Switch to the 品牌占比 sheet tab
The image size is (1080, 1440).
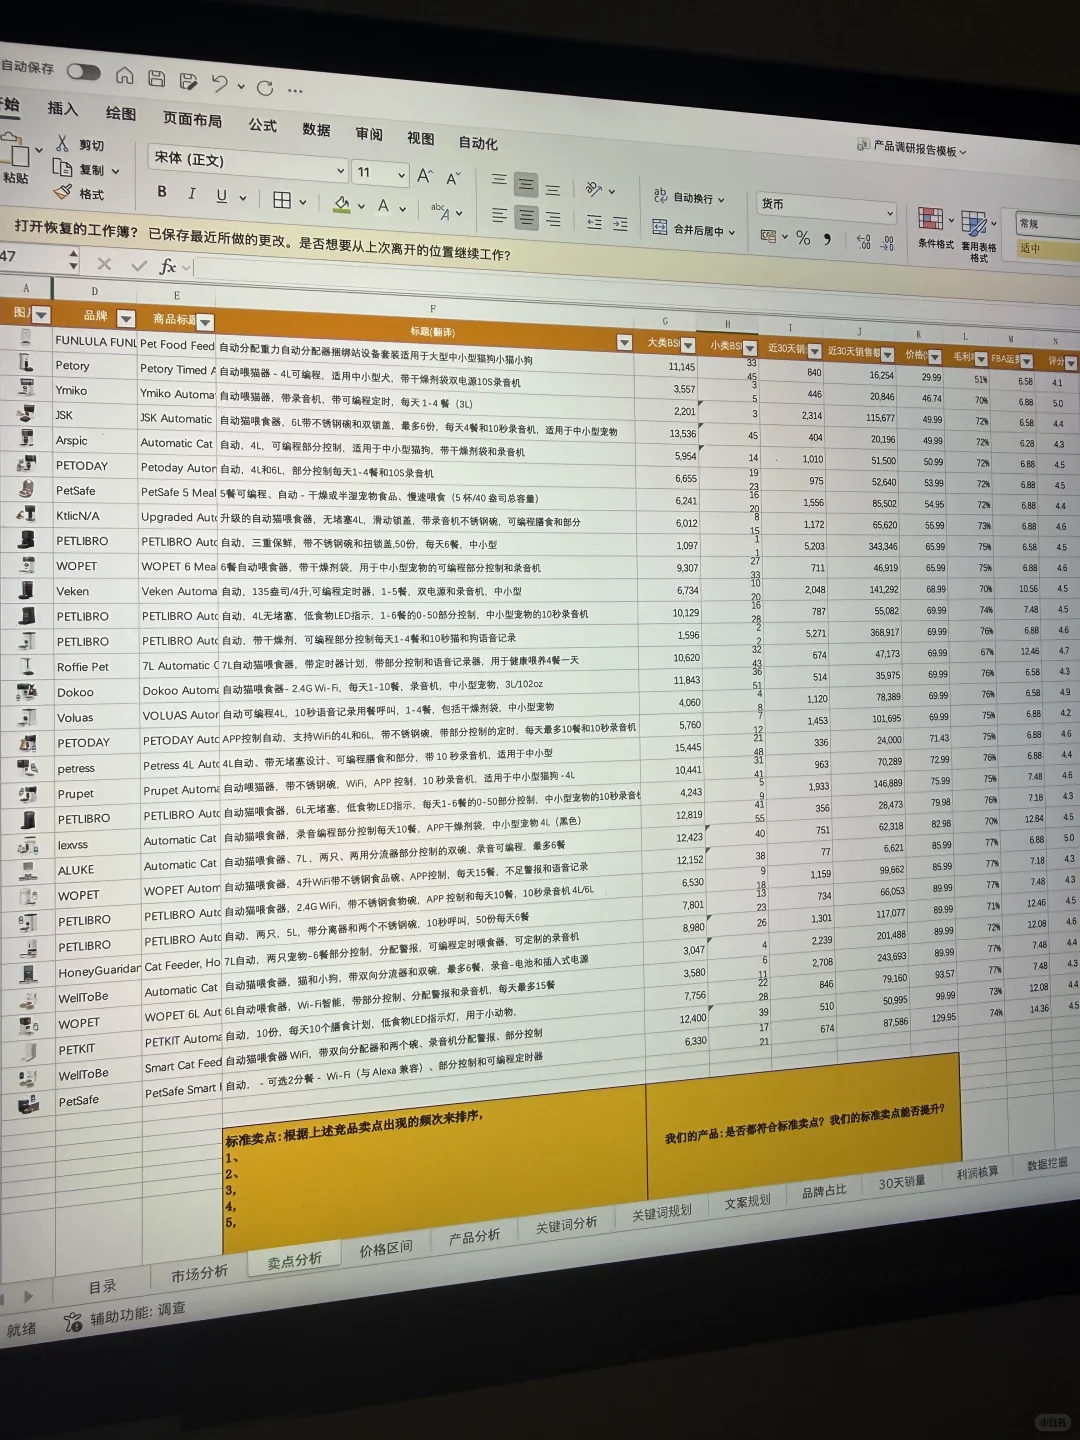pos(824,1191)
